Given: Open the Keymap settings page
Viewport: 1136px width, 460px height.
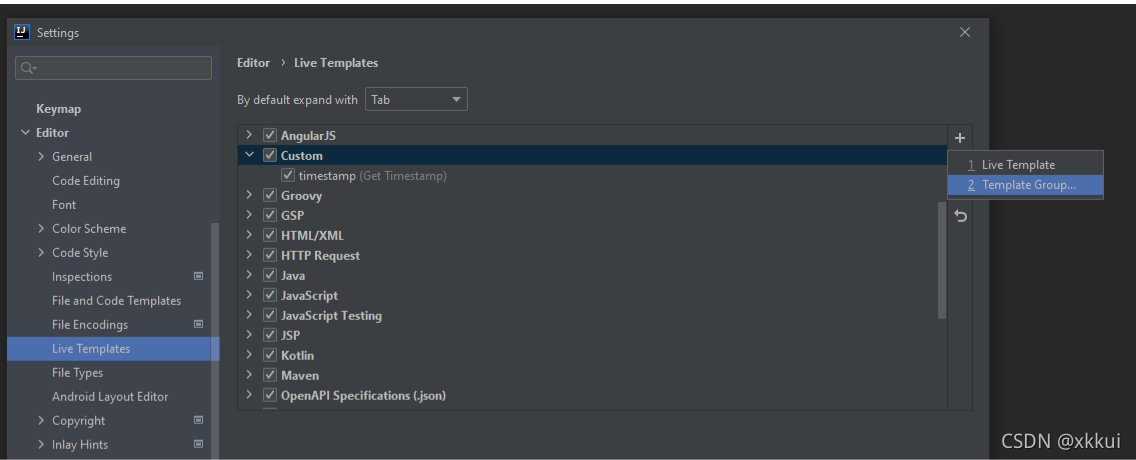Looking at the screenshot, I should [59, 109].
